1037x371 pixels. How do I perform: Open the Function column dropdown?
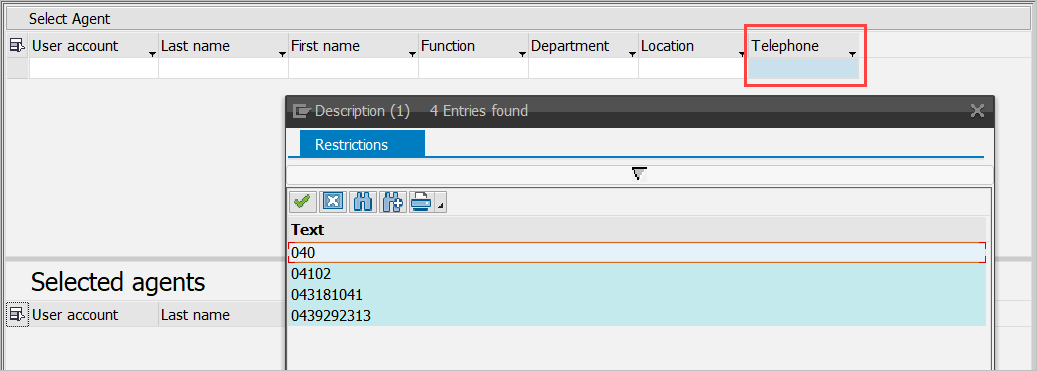523,54
